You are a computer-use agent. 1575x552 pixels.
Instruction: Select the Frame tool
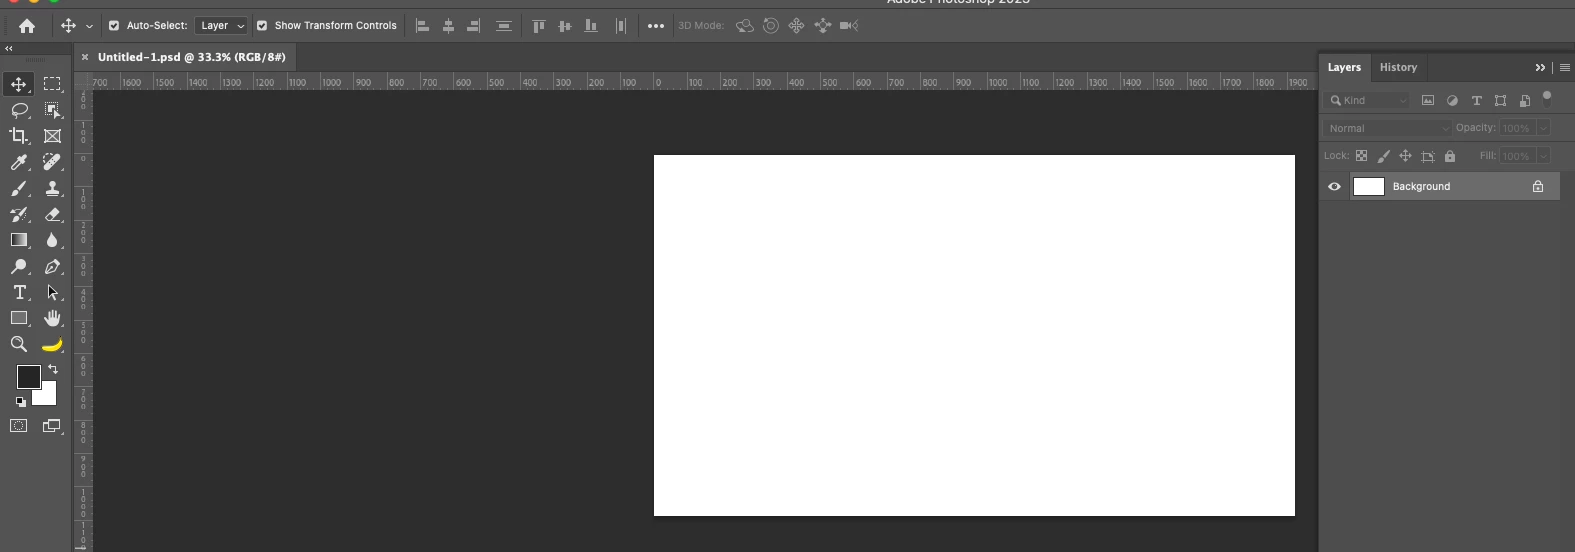[52, 136]
